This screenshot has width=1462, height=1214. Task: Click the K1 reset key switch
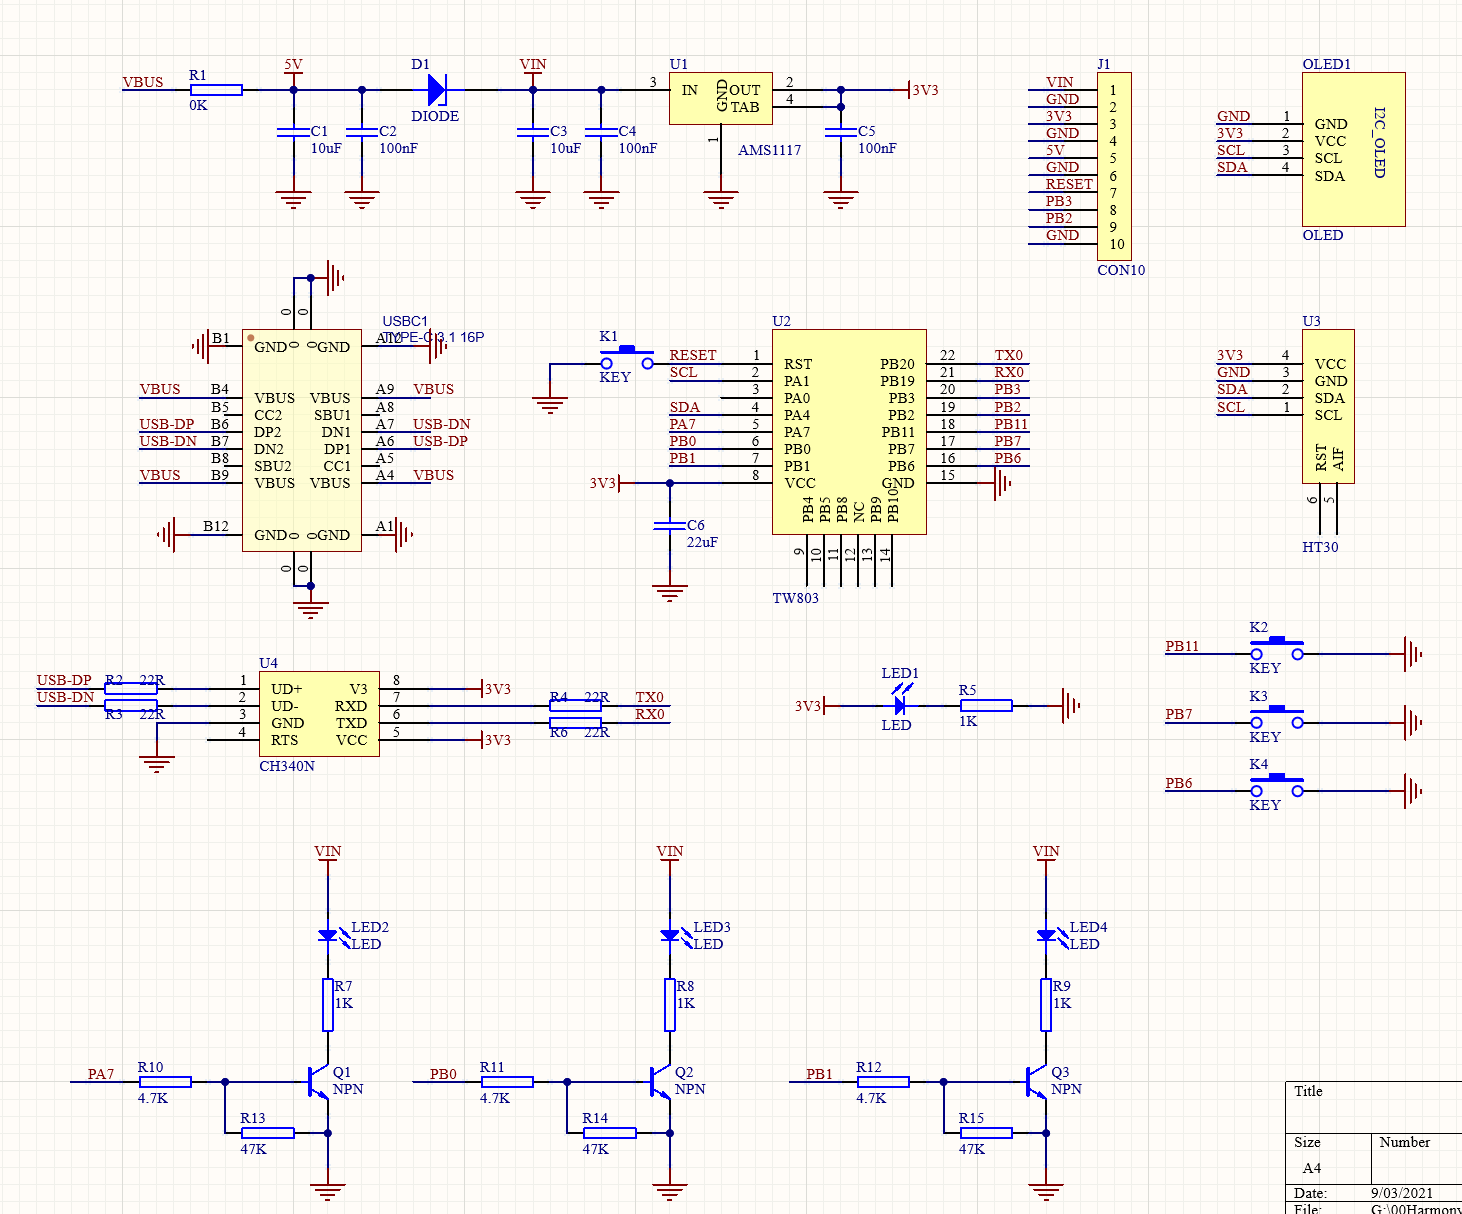tap(627, 358)
